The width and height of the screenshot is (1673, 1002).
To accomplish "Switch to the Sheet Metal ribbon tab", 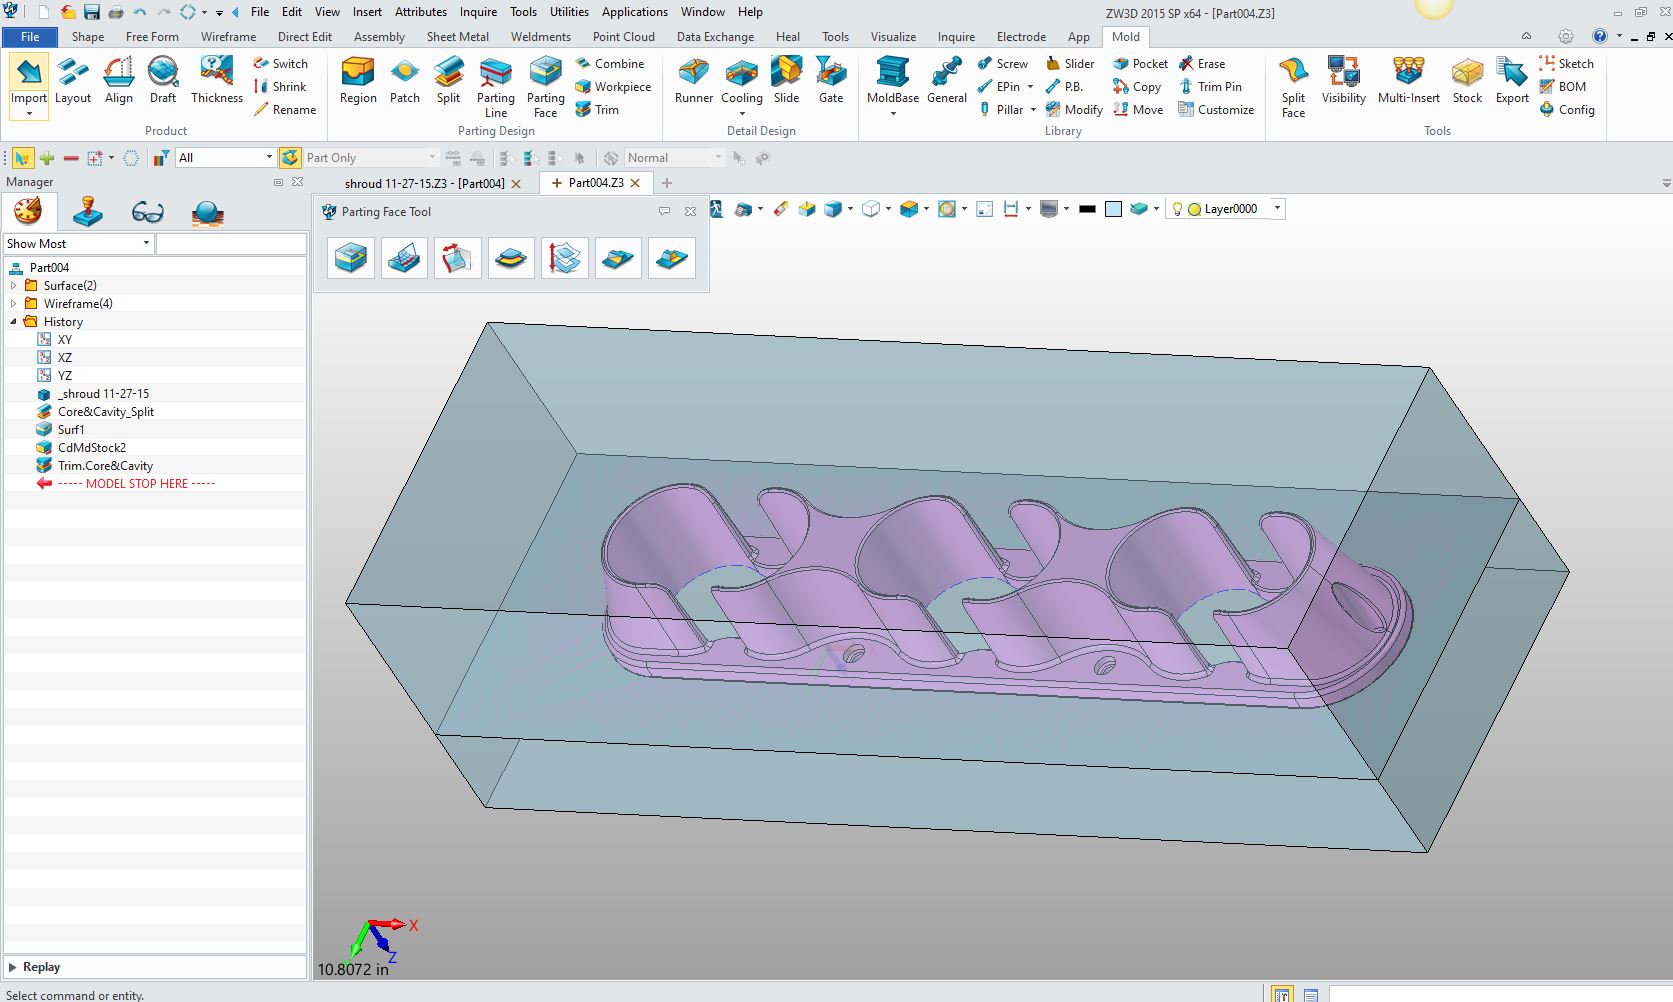I will tap(457, 37).
